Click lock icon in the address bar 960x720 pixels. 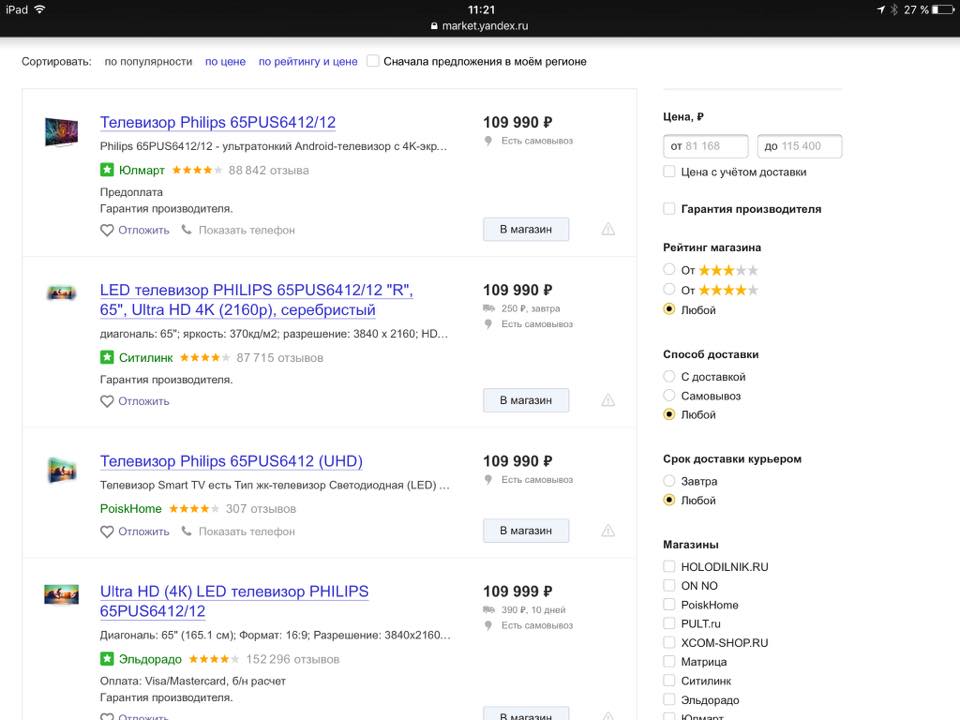434,26
